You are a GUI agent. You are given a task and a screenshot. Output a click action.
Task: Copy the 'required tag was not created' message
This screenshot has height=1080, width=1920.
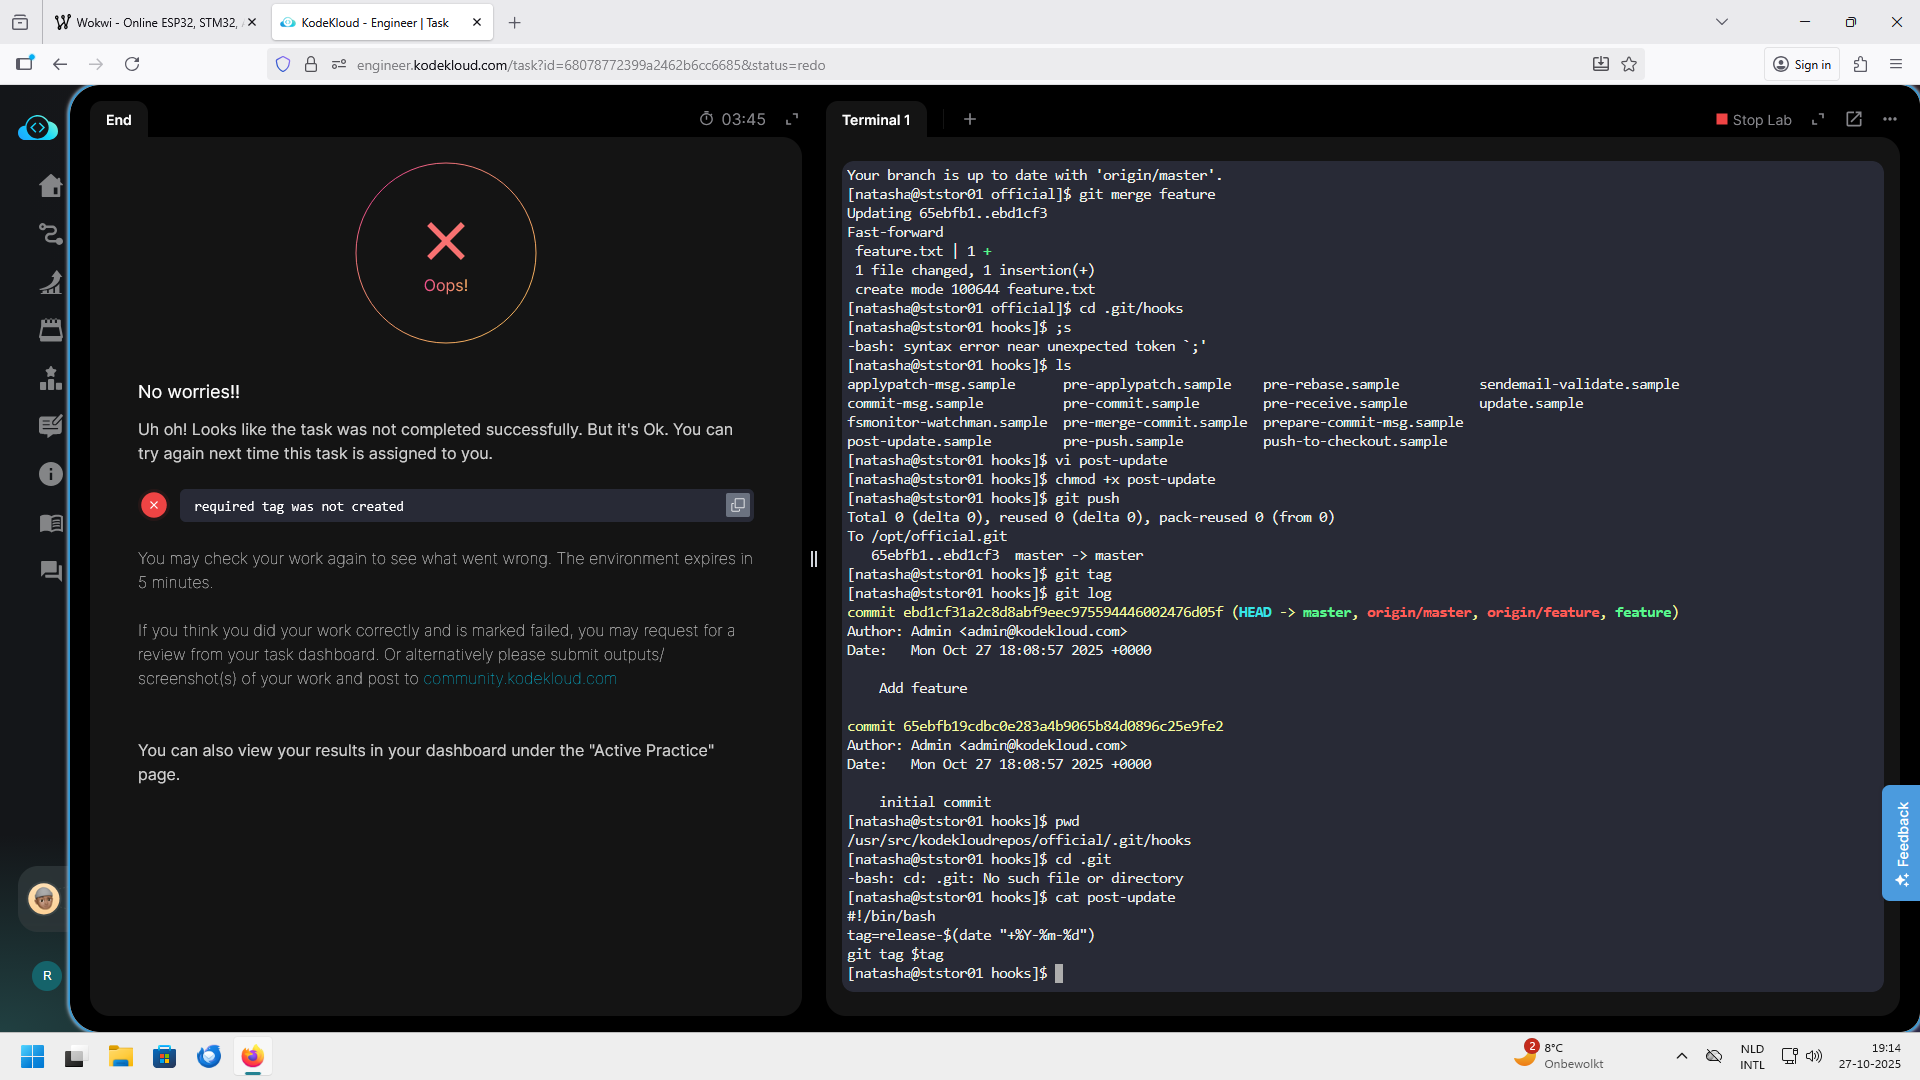click(737, 506)
